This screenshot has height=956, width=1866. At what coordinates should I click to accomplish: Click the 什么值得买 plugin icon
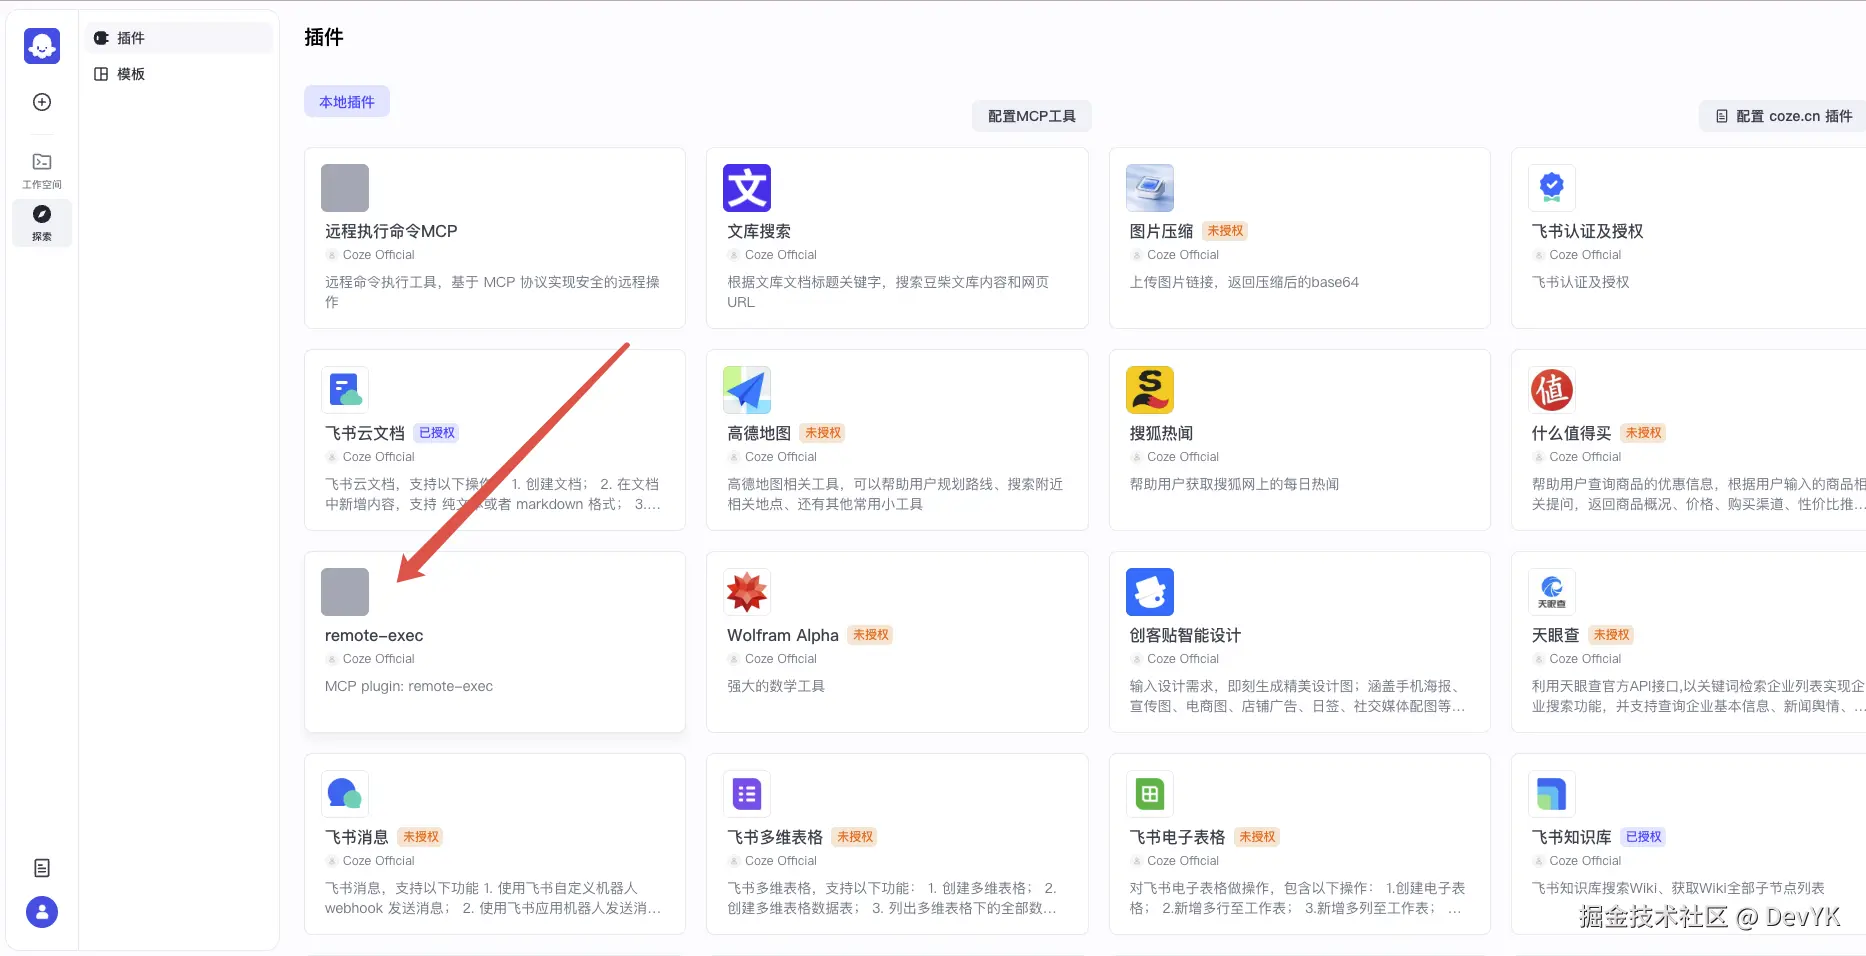click(x=1552, y=390)
